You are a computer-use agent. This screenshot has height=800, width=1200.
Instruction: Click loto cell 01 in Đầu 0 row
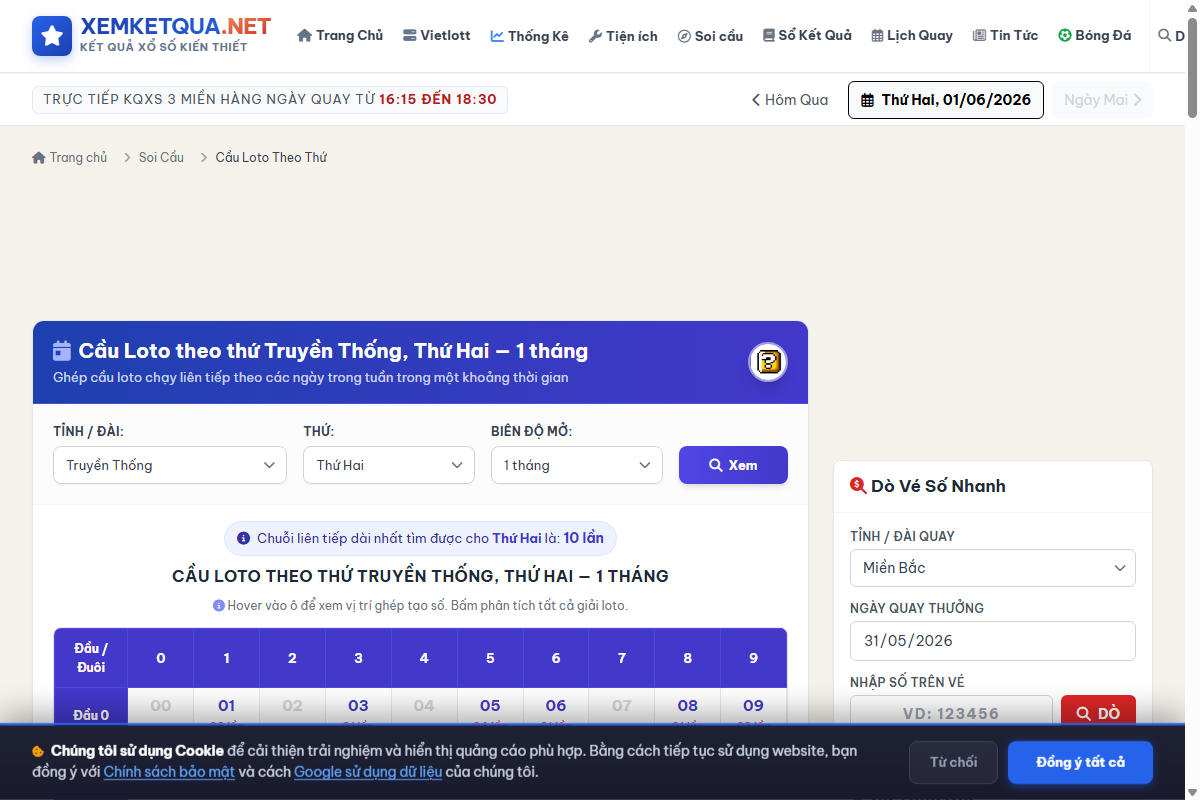point(226,708)
